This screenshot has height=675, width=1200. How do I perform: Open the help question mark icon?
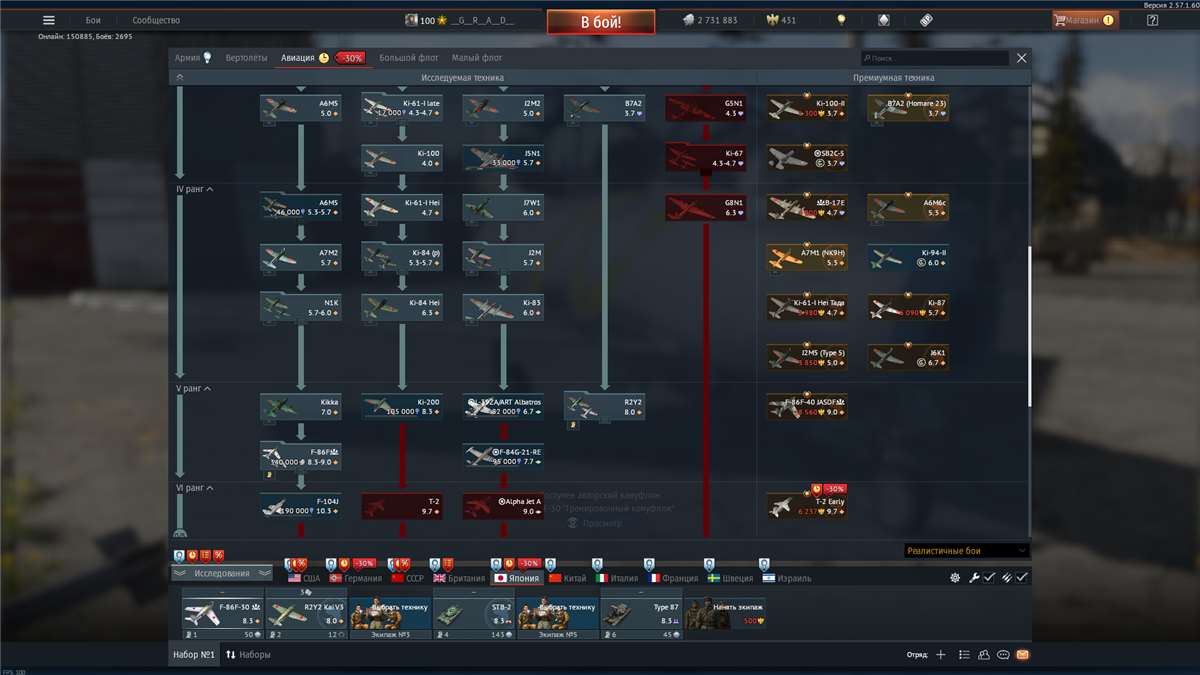pos(1152,20)
